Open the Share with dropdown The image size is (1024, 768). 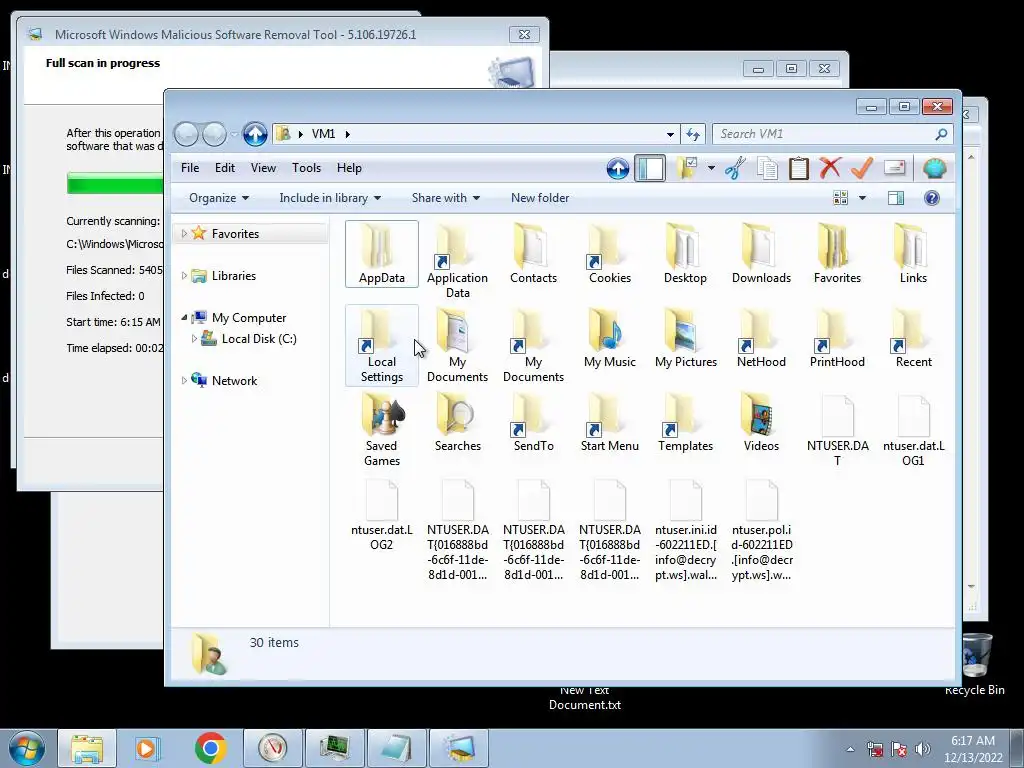point(445,198)
